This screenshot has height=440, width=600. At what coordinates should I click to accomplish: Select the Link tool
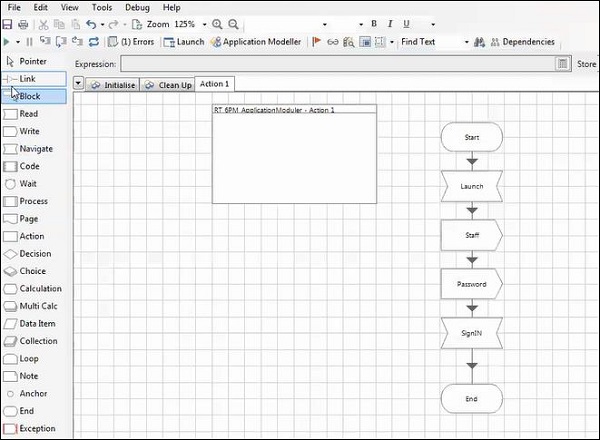click(27, 78)
